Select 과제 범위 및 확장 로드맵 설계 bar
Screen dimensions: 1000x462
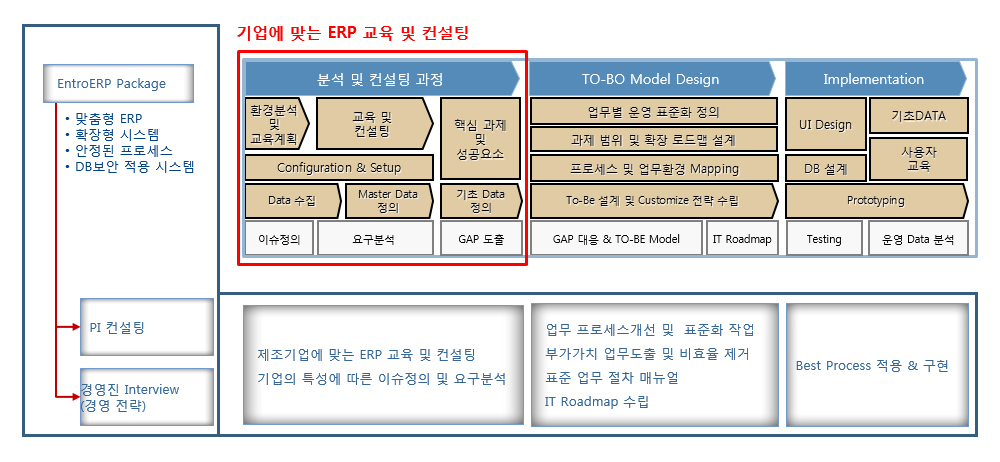654,139
